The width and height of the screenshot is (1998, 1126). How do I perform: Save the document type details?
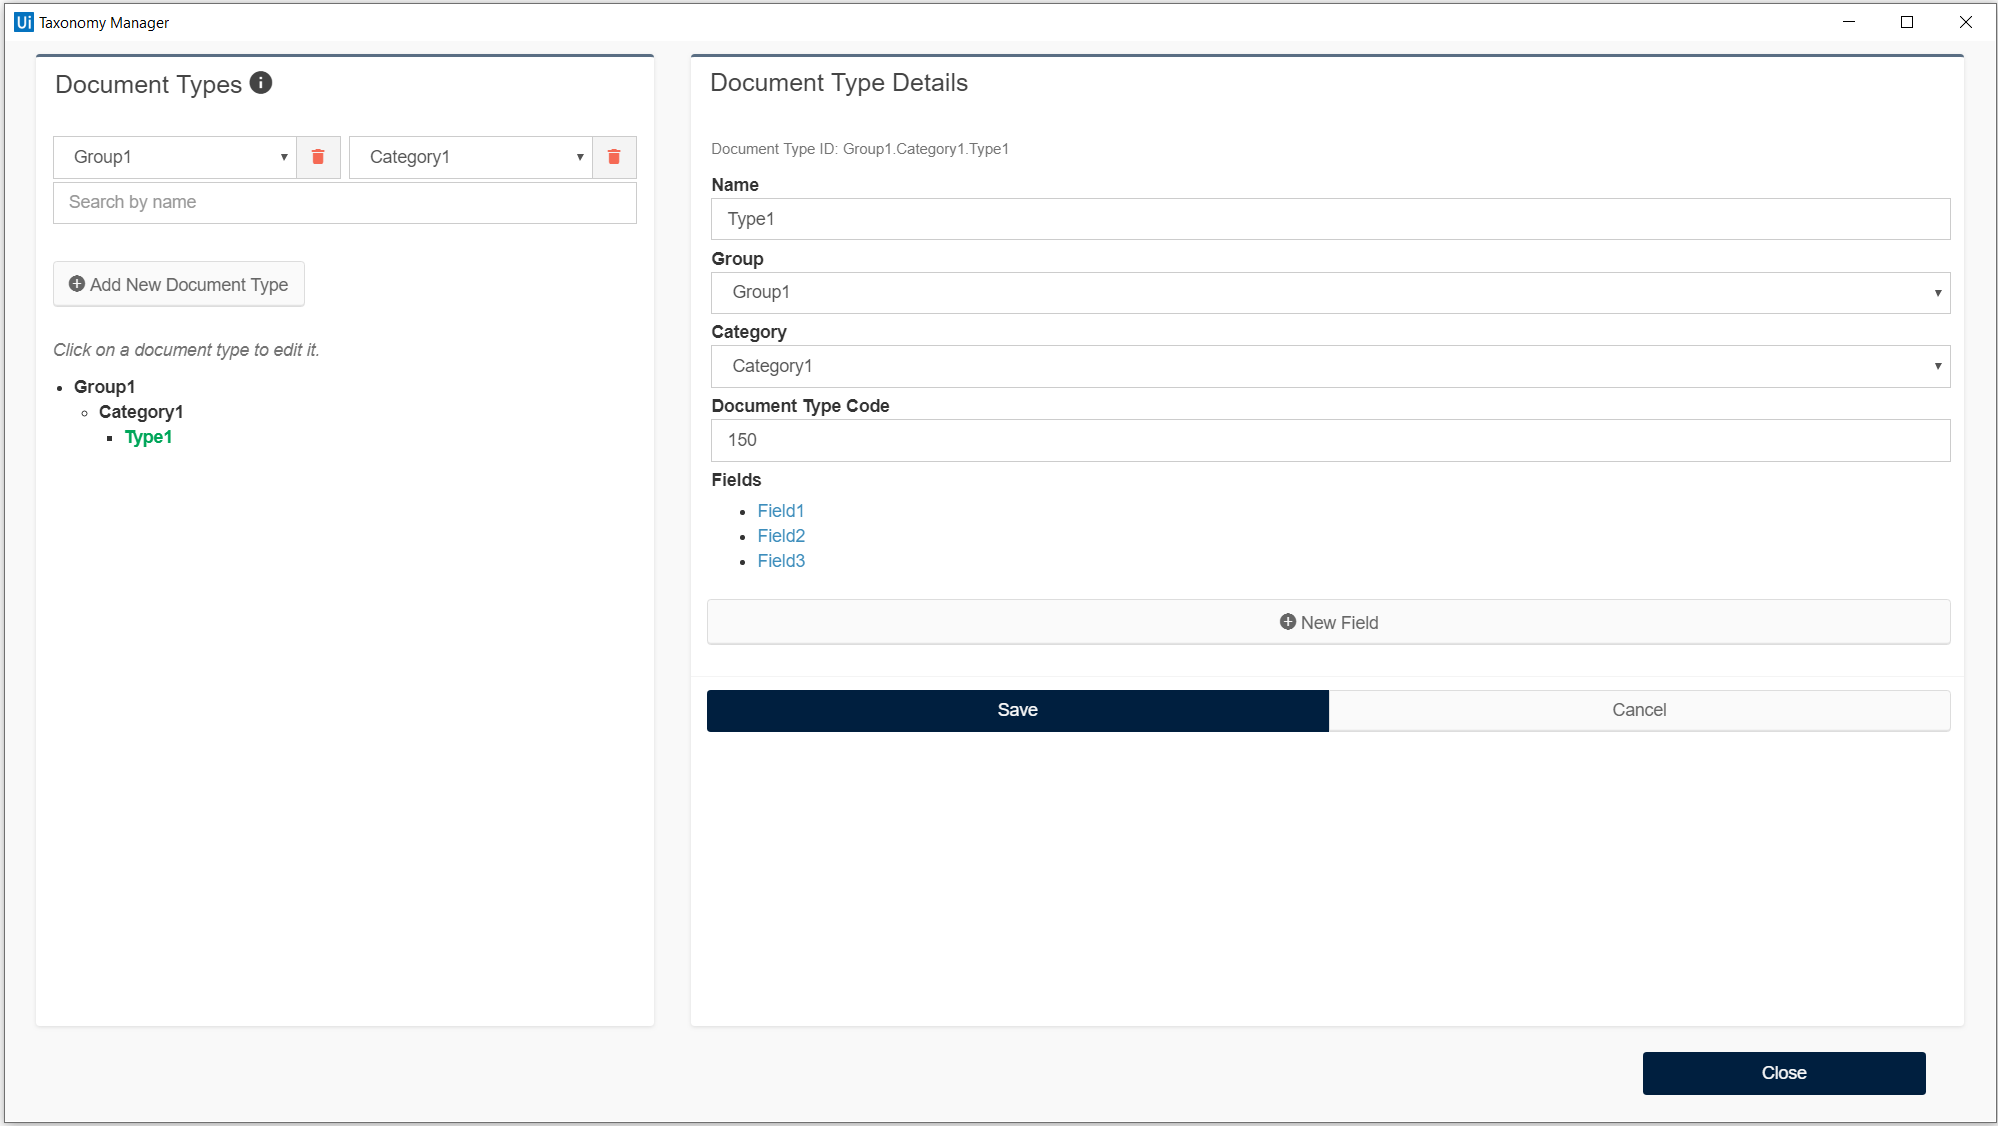coord(1017,710)
